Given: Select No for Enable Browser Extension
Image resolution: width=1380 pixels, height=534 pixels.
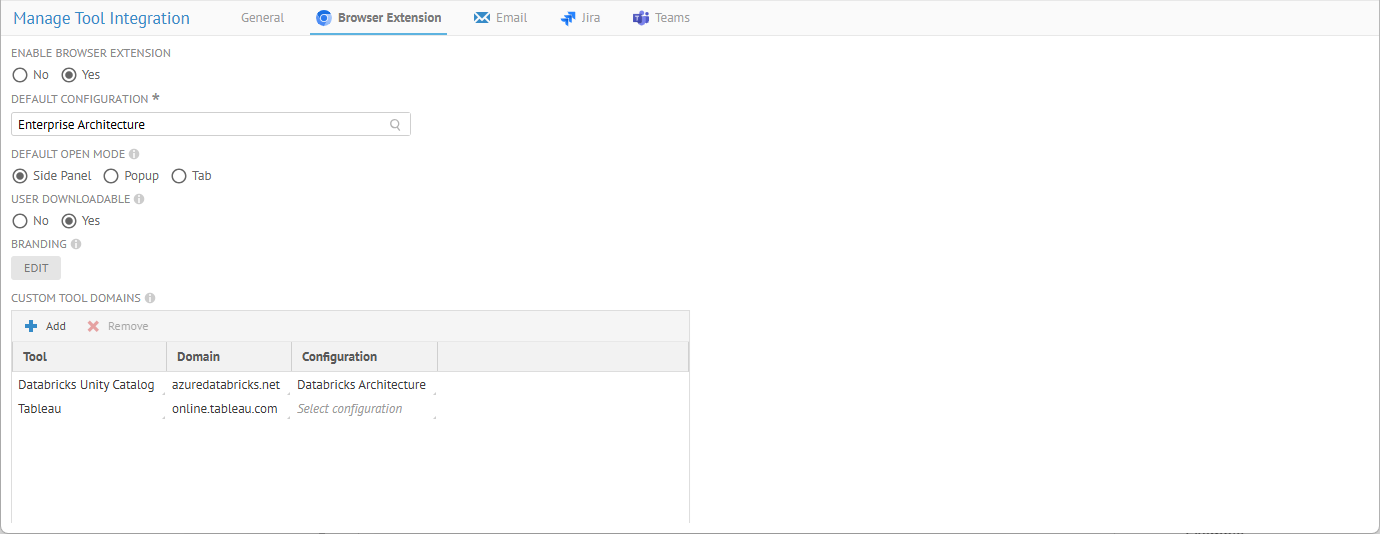Looking at the screenshot, I should [20, 75].
